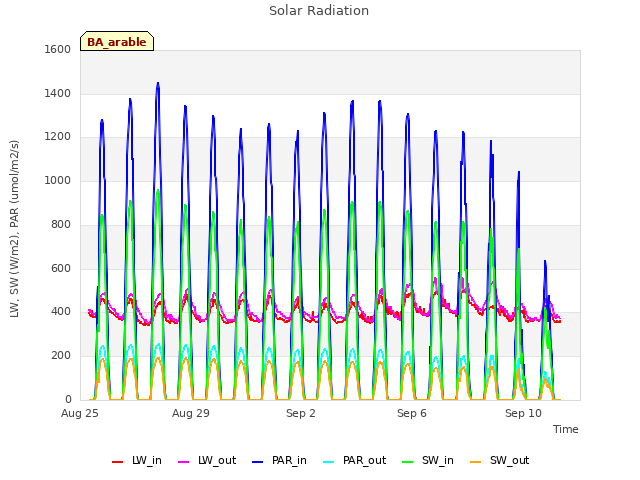Click the red LW_in legend swatch

coord(117,462)
